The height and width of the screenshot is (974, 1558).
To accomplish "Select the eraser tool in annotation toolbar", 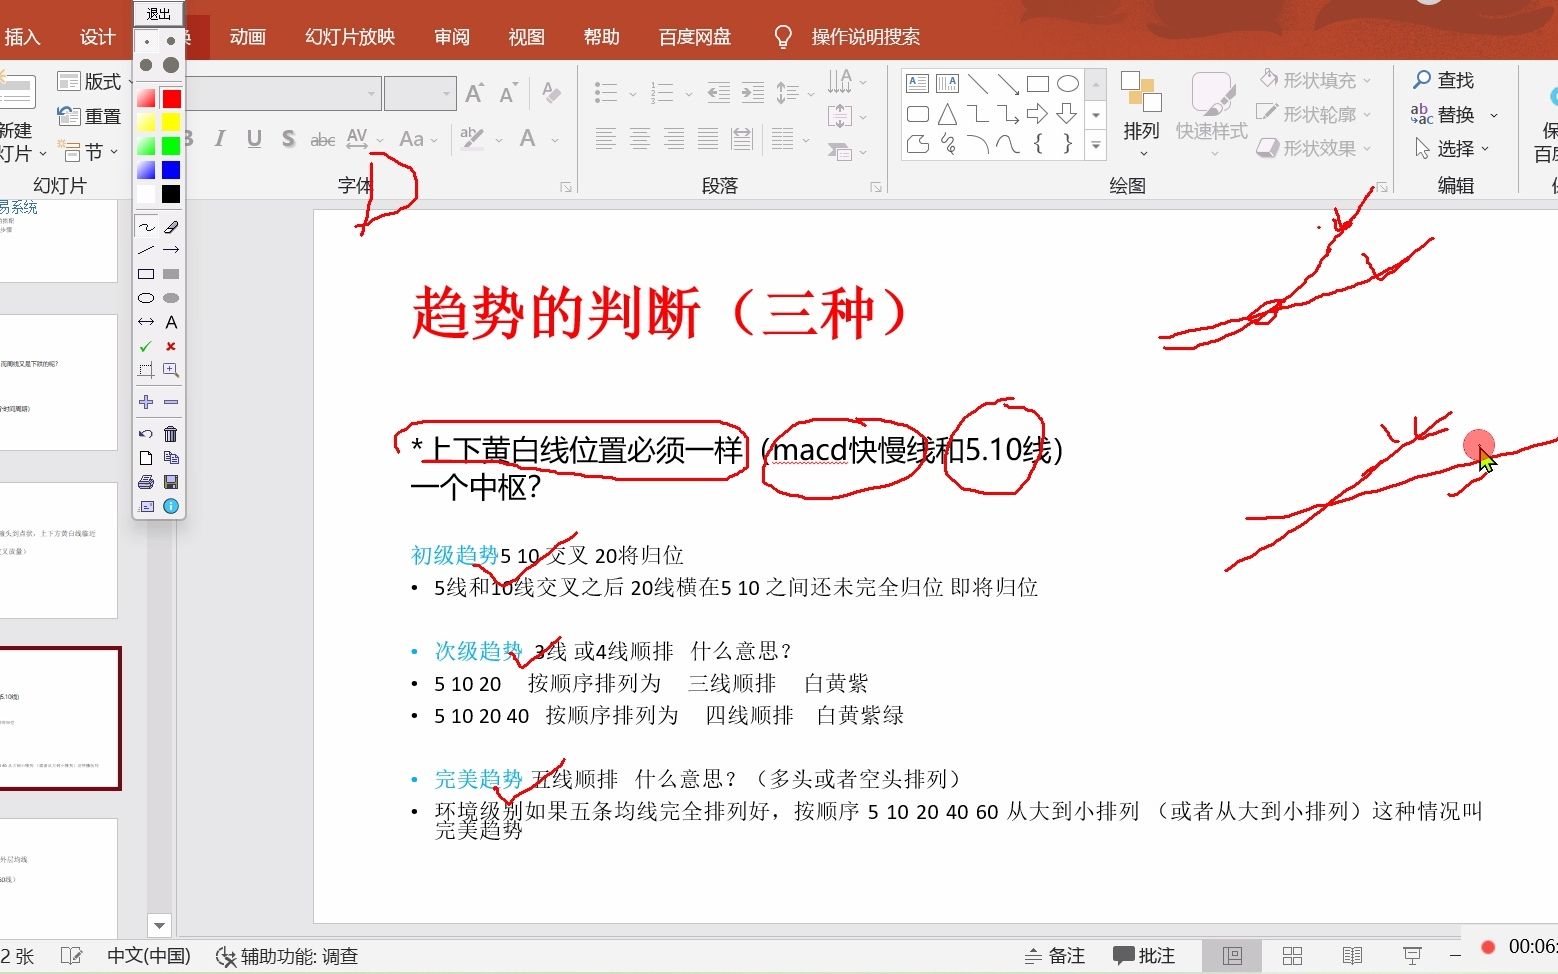I will point(171,227).
